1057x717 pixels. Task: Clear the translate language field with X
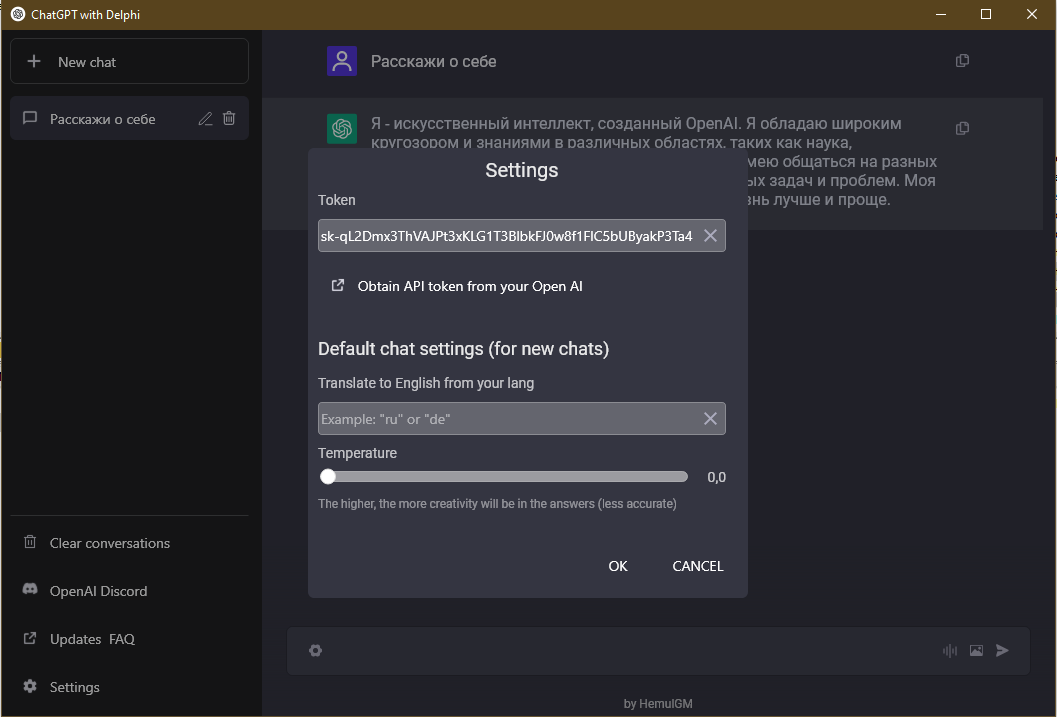tap(711, 418)
